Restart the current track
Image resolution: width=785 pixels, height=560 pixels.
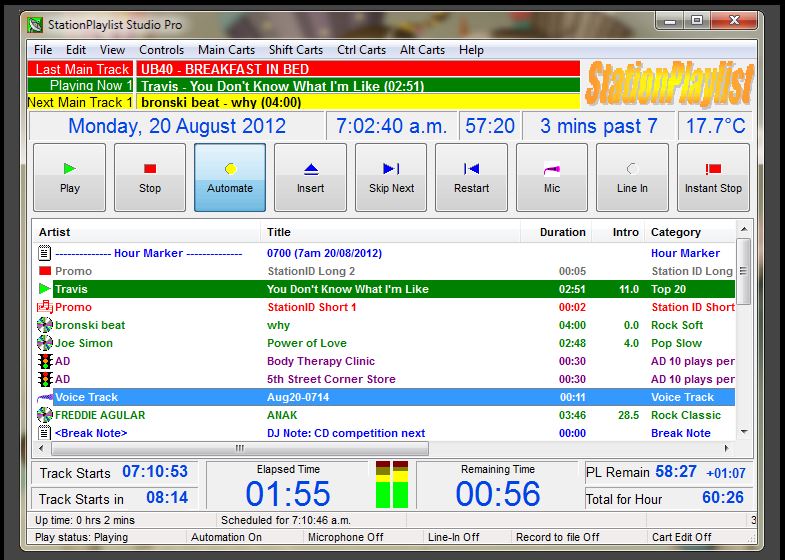click(471, 177)
